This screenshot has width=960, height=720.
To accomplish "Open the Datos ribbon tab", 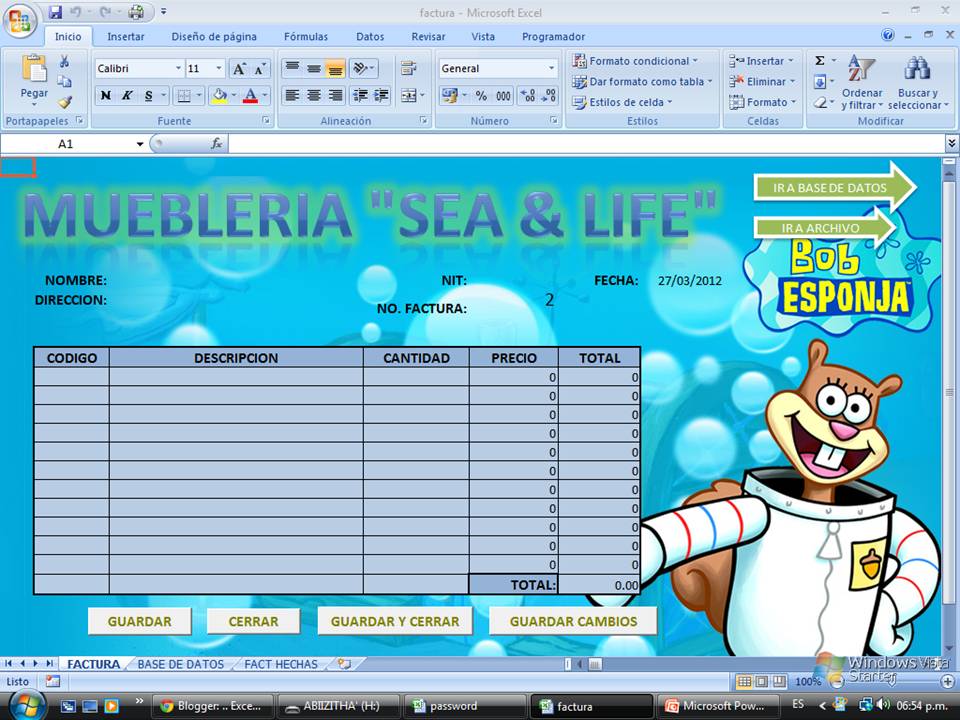I will pyautogui.click(x=370, y=37).
